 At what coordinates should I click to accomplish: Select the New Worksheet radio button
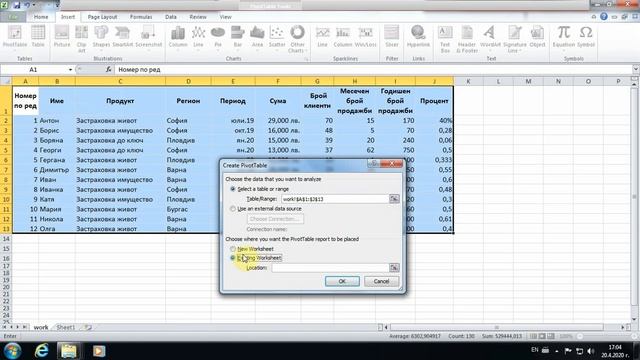233,249
